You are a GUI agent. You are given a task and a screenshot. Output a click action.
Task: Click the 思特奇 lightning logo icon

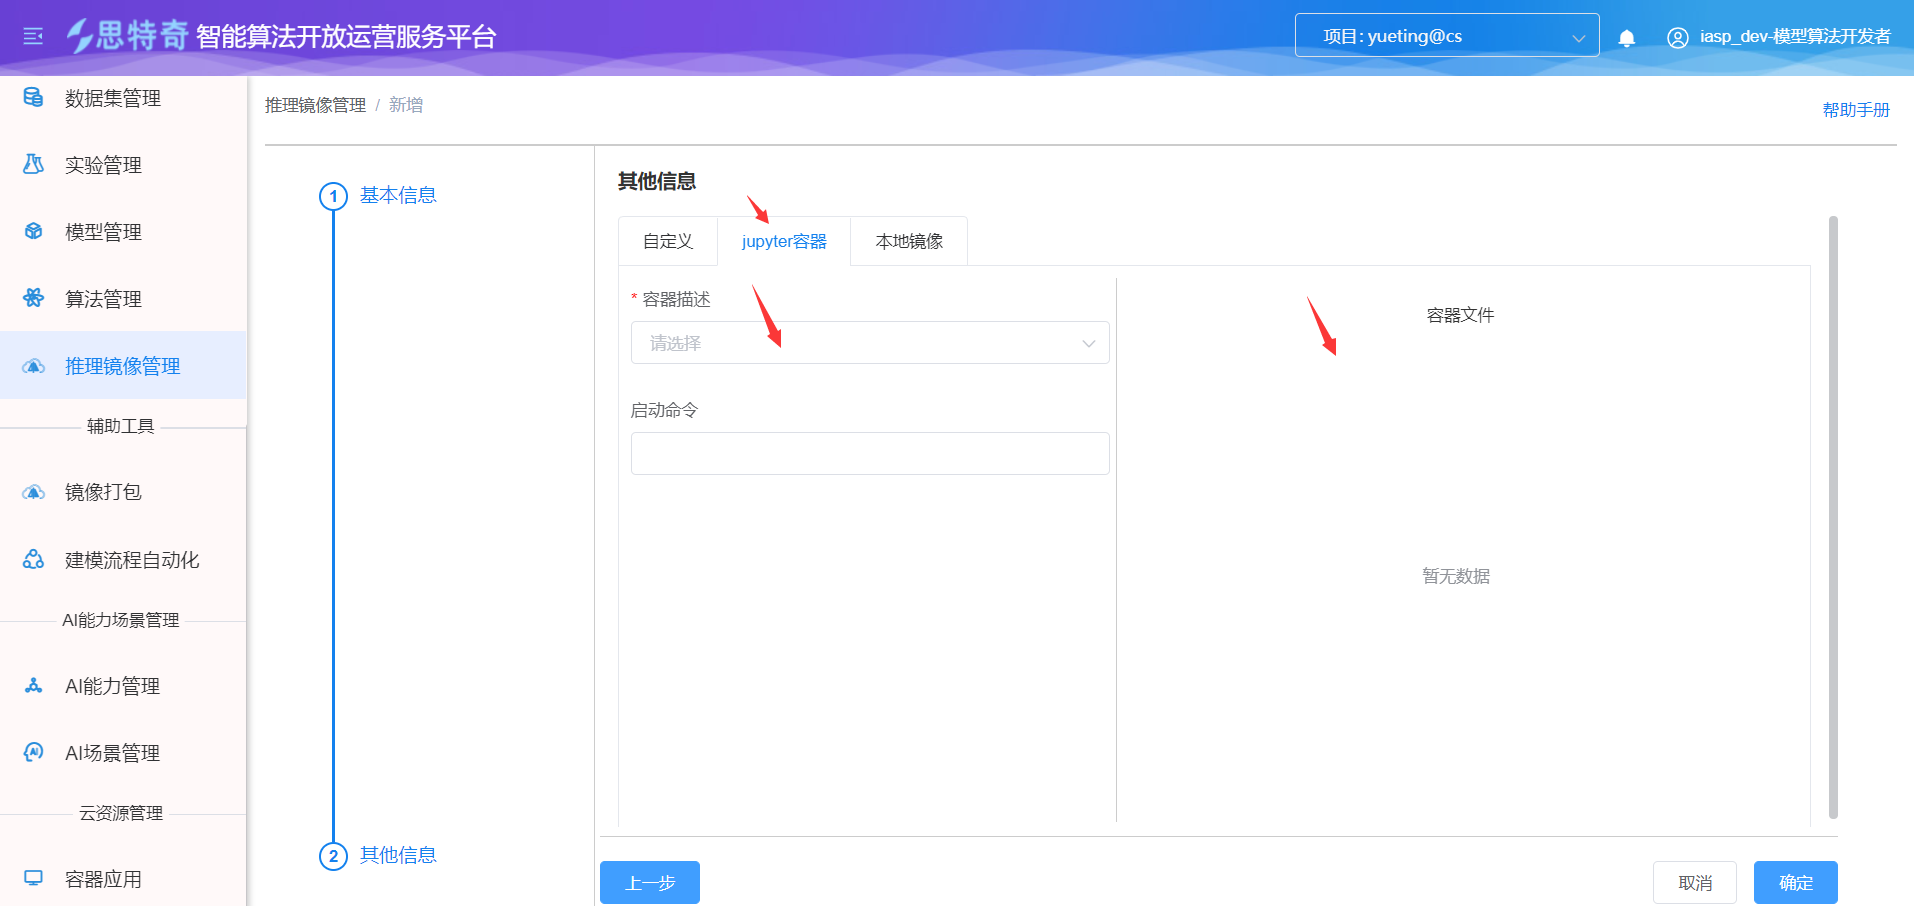pos(79,36)
